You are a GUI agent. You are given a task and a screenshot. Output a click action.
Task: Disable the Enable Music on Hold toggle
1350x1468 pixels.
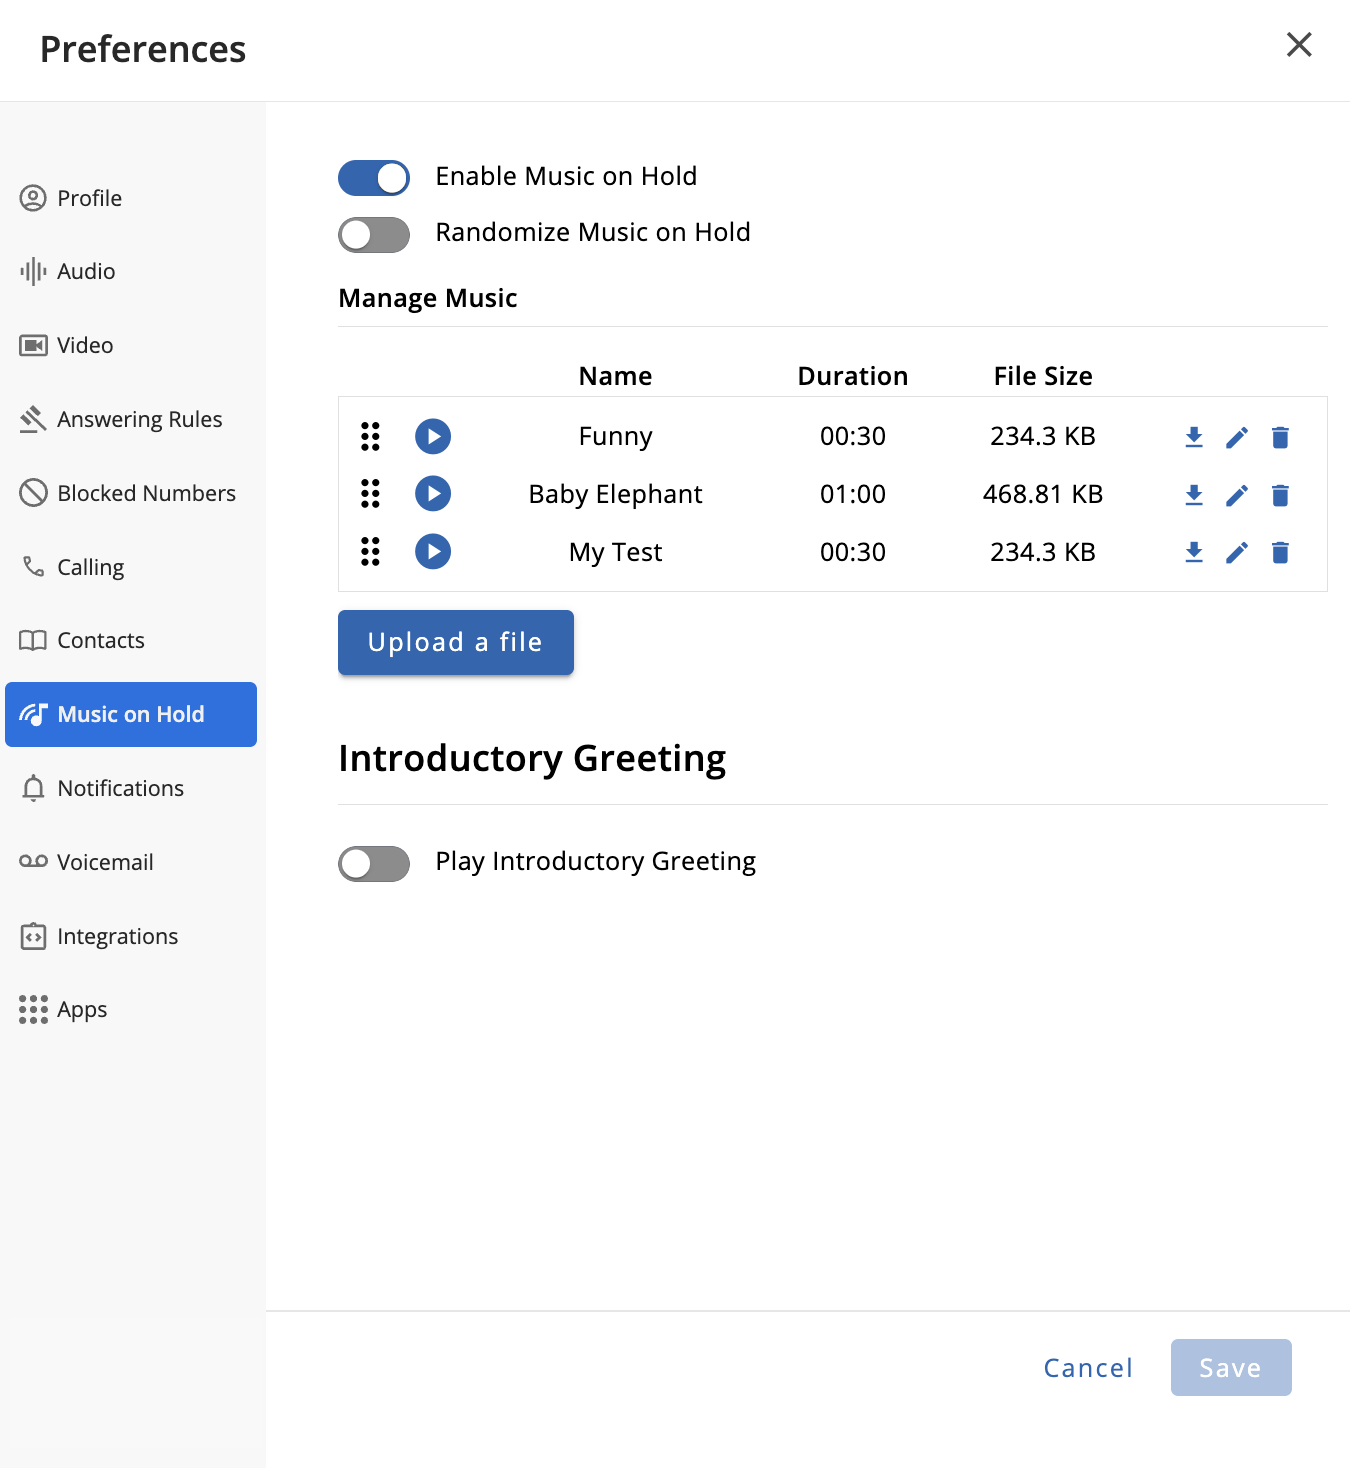click(374, 178)
